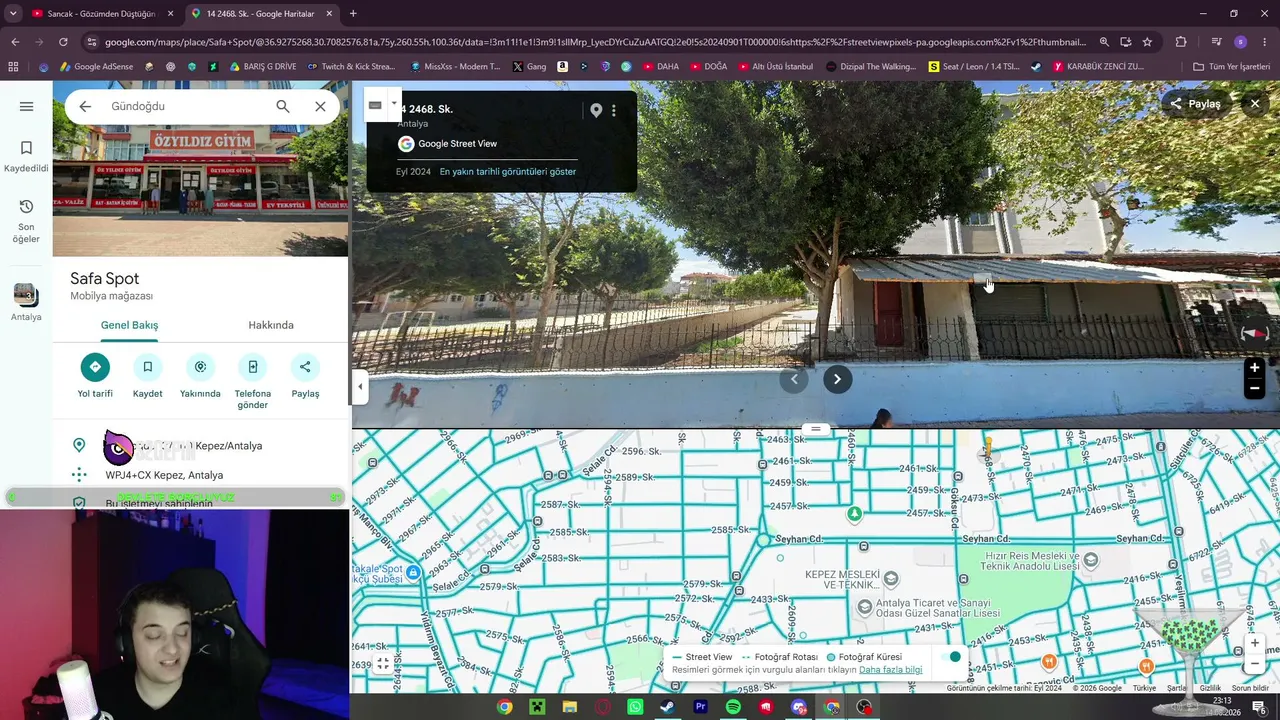Expand the Chrome tab search dropdown
The width and height of the screenshot is (1280, 720).
pos(13,14)
